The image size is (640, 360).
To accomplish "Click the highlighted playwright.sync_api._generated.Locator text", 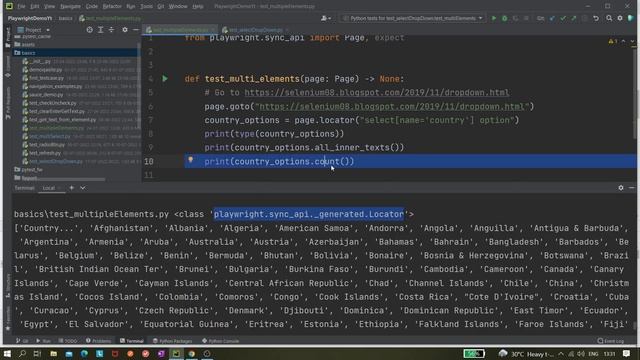I will [309, 214].
